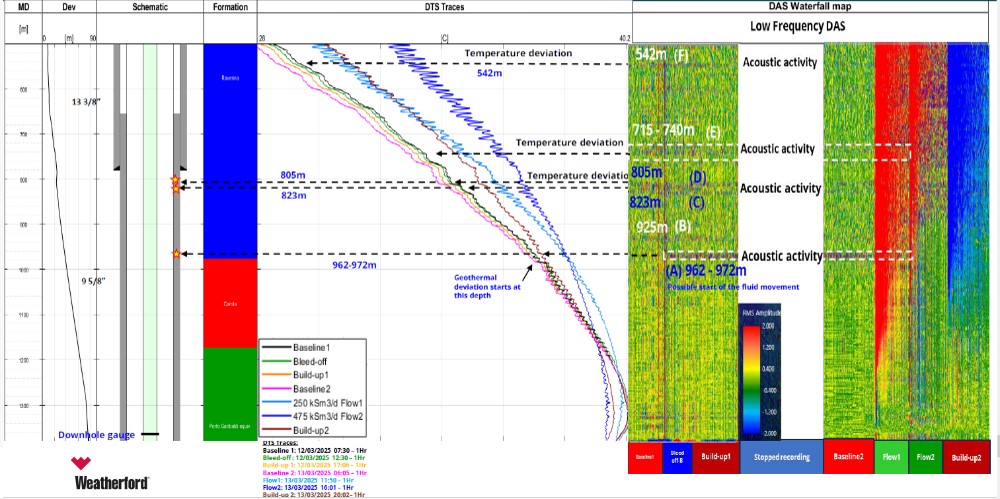The width and height of the screenshot is (1000, 499).
Task: Select the star marker at 962-972m depth
Action: coord(176,254)
